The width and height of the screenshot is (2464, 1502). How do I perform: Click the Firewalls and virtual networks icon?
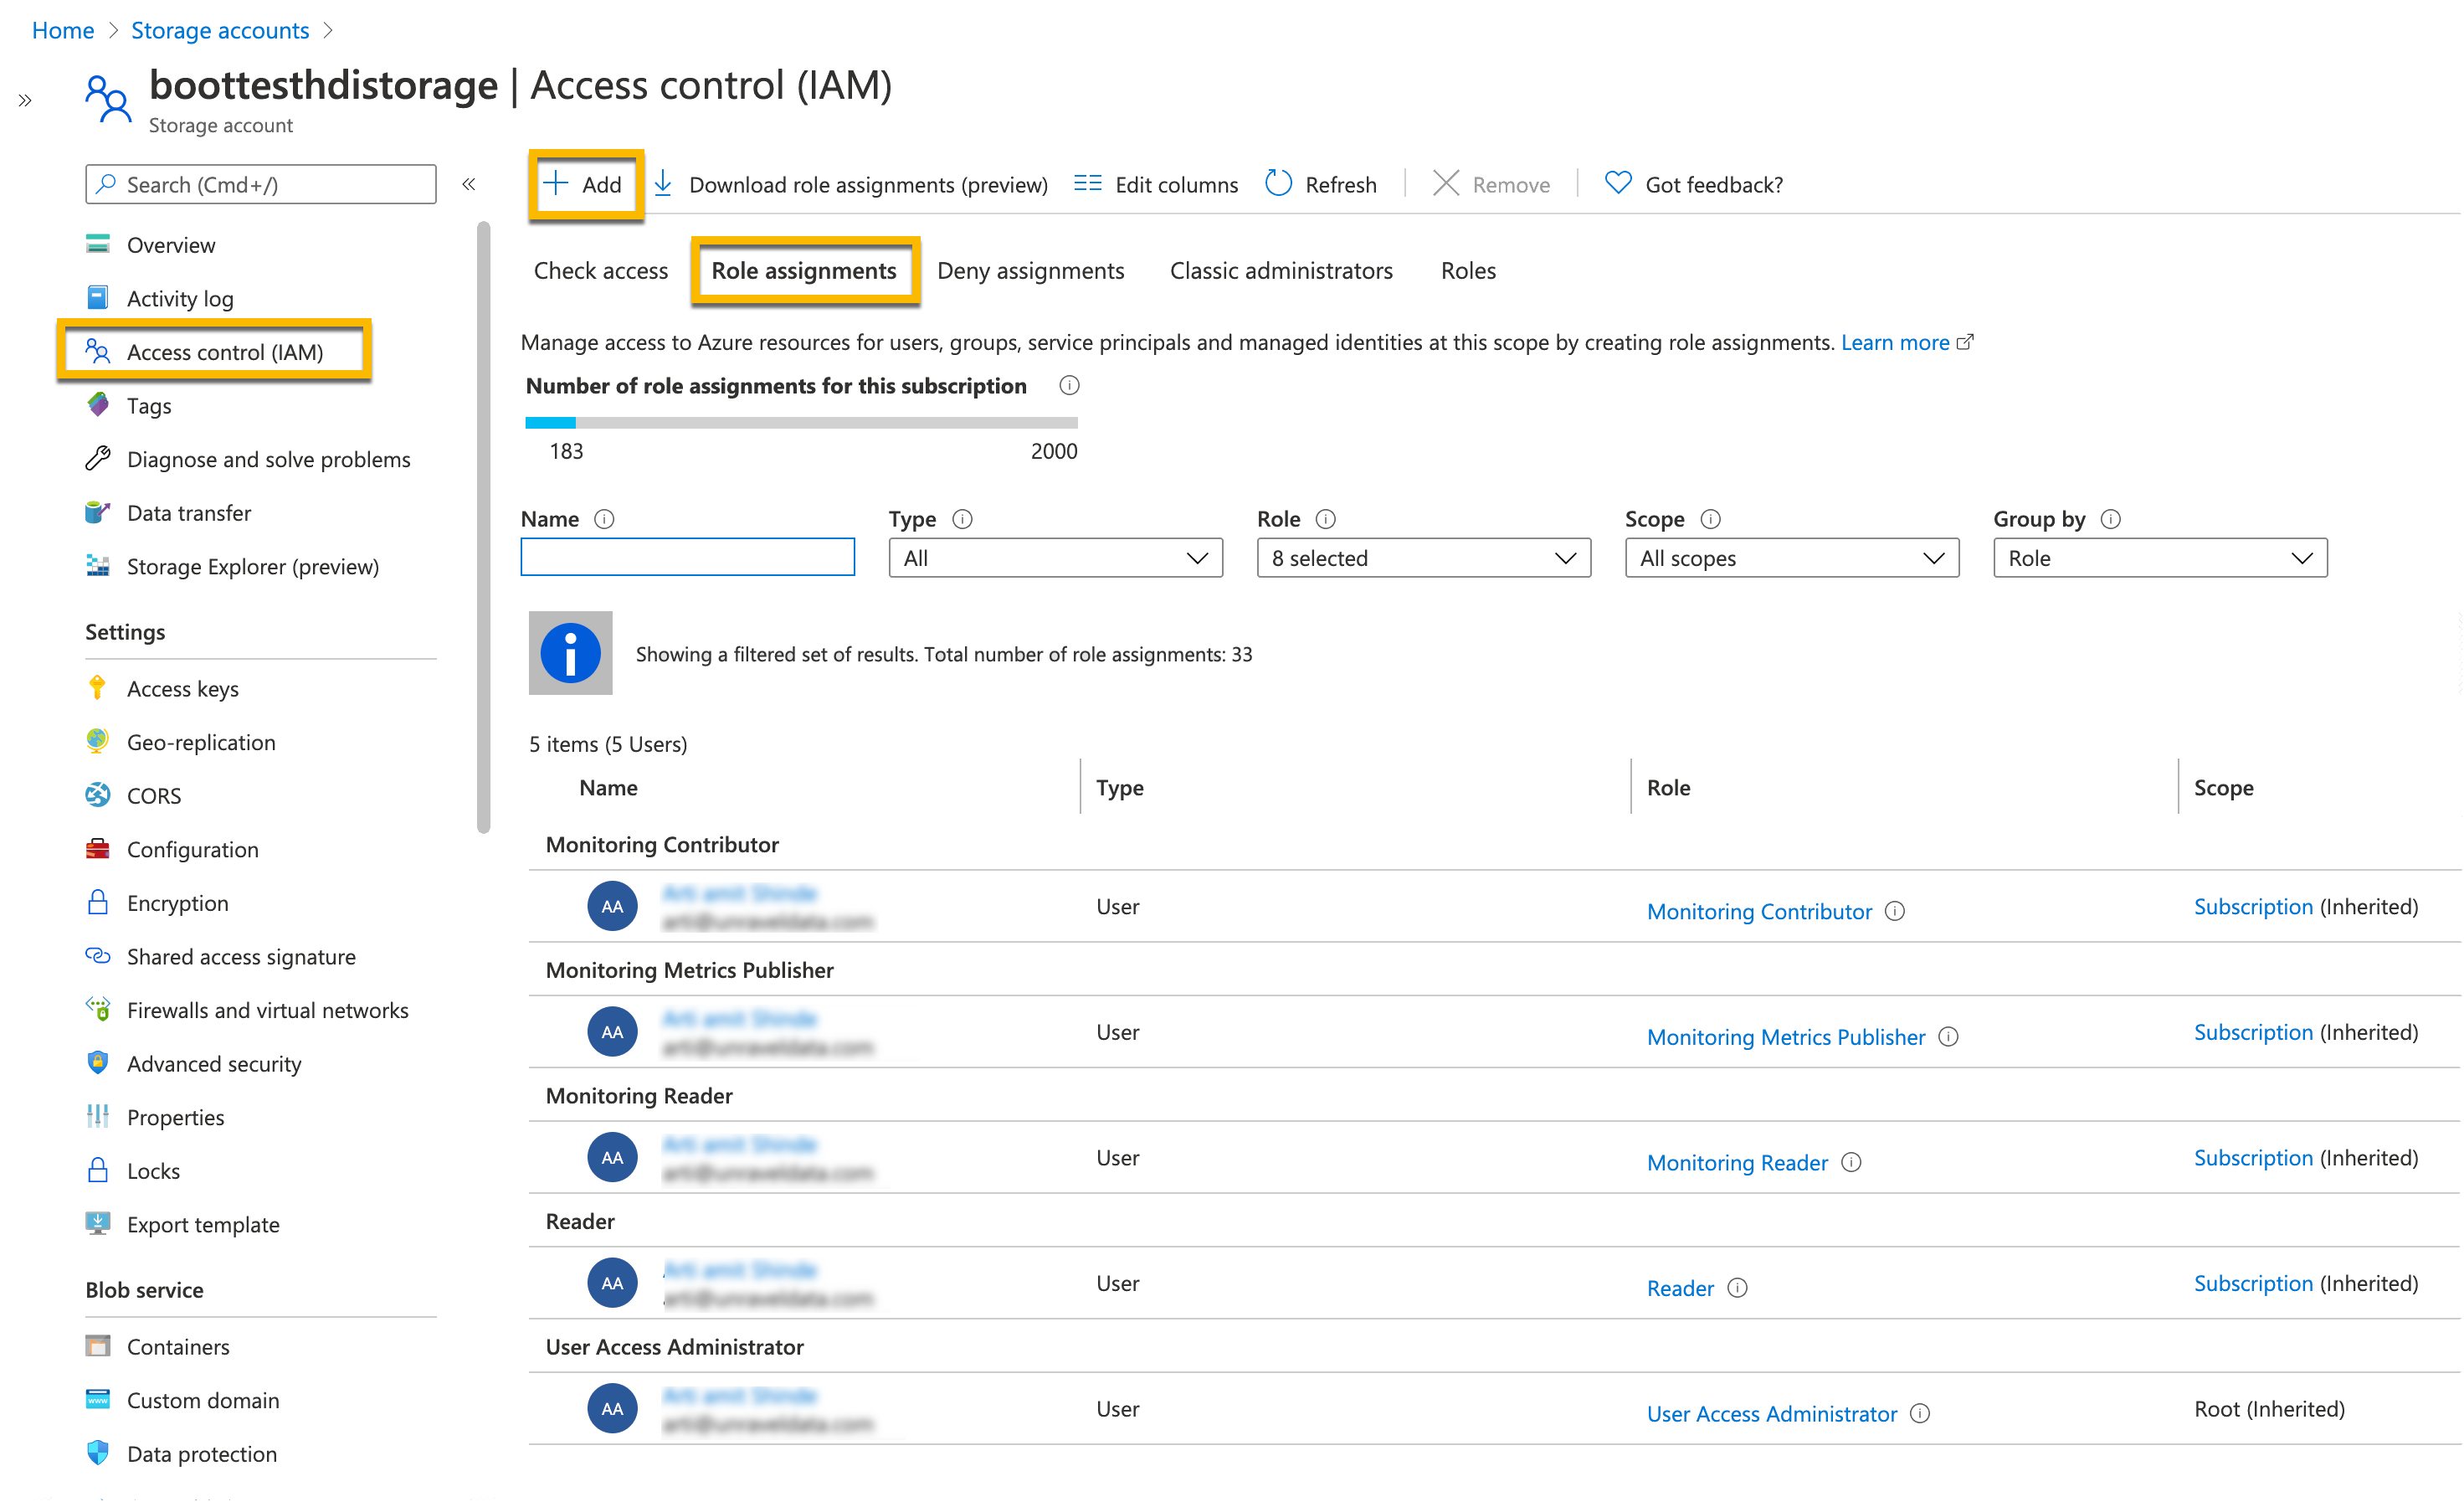[98, 1009]
